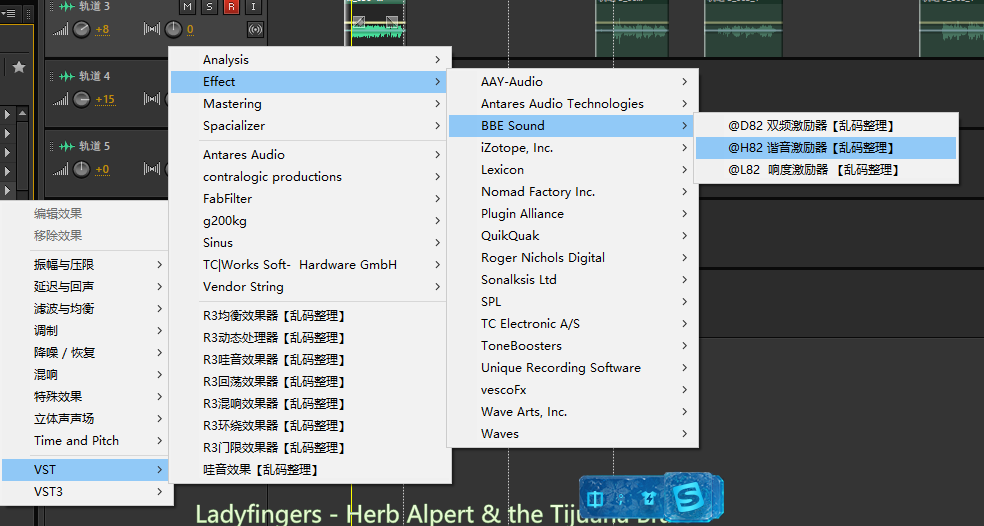This screenshot has height=526, width=984.
Task: Expand the Waves vendor submenu
Action: click(x=571, y=434)
